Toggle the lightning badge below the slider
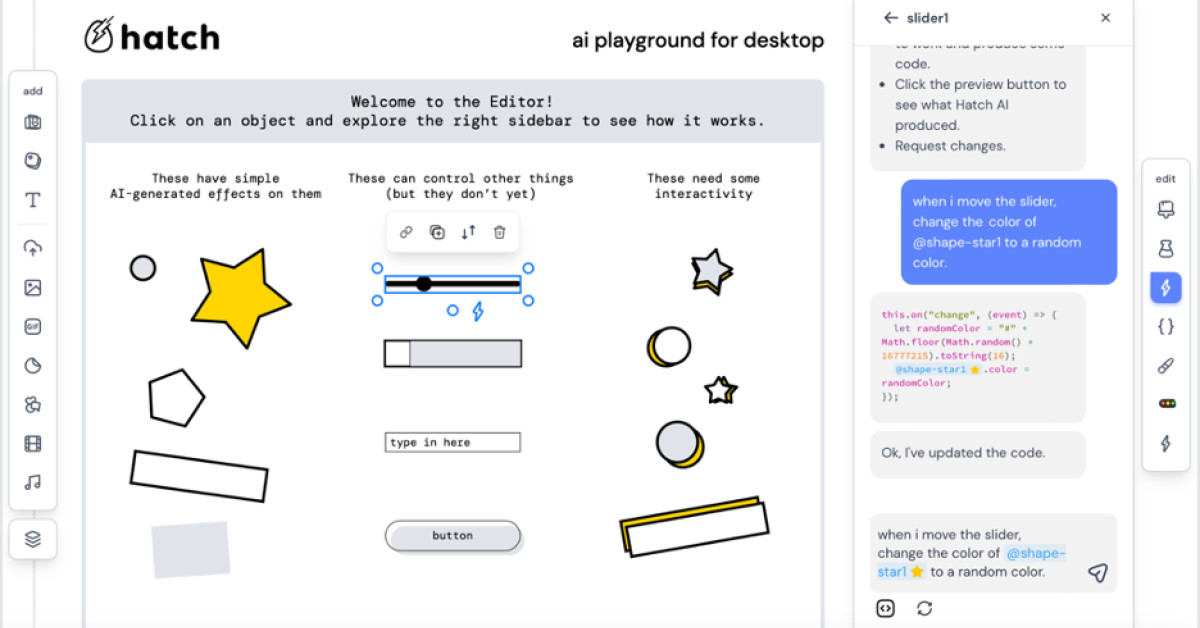 click(478, 310)
